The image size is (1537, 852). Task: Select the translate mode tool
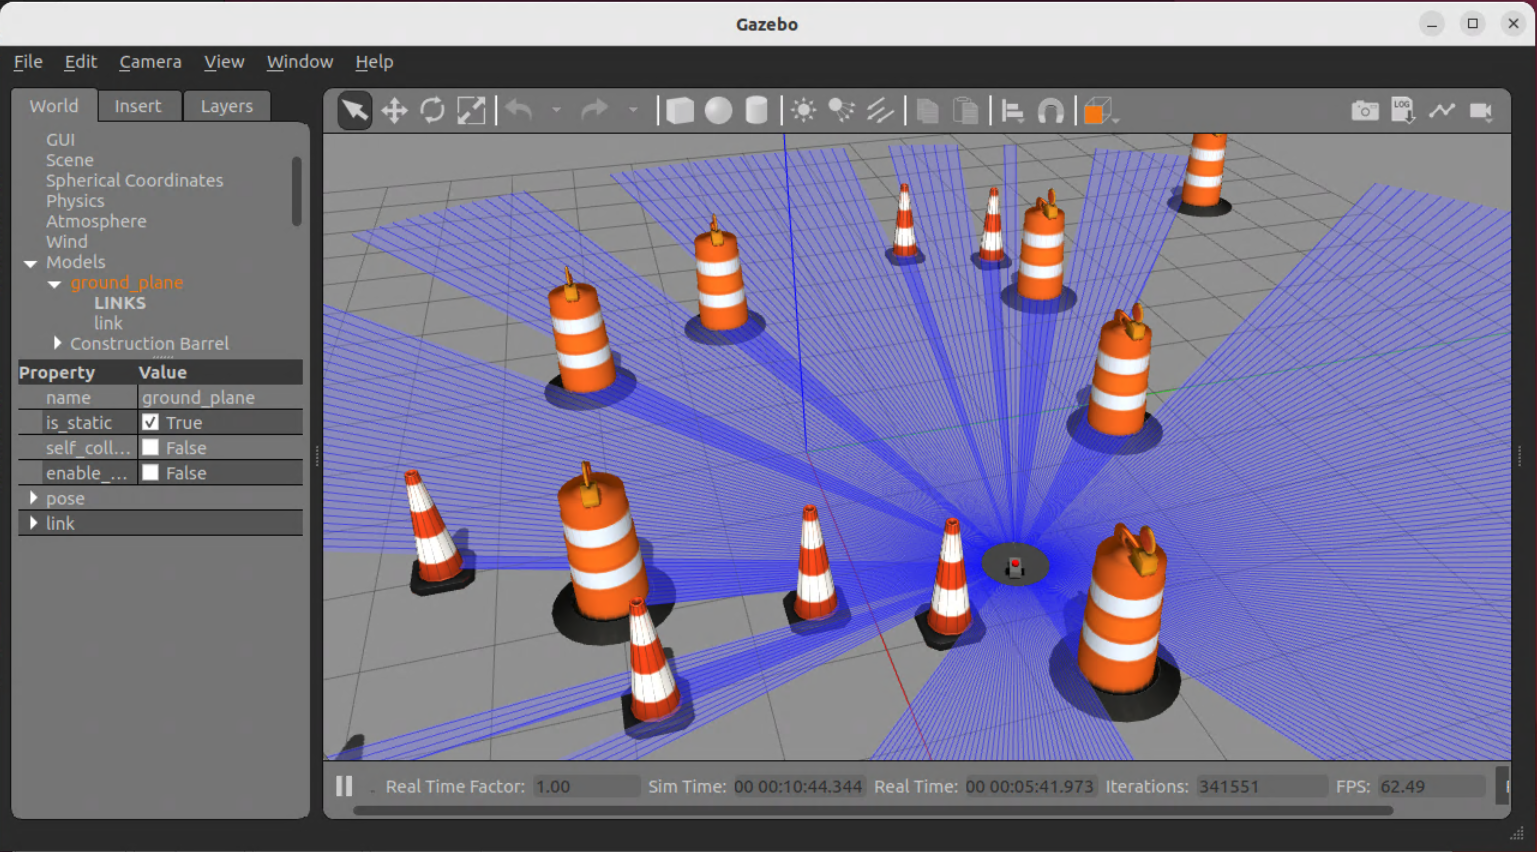pyautogui.click(x=394, y=110)
